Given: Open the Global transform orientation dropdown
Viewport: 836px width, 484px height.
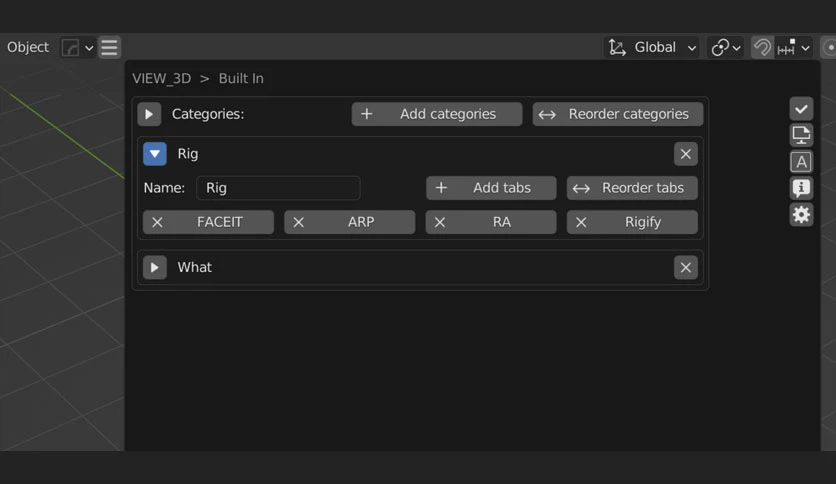Looking at the screenshot, I should 653,47.
